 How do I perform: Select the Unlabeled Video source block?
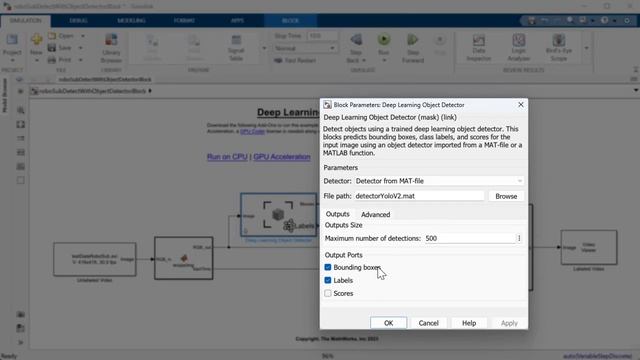(x=95, y=259)
